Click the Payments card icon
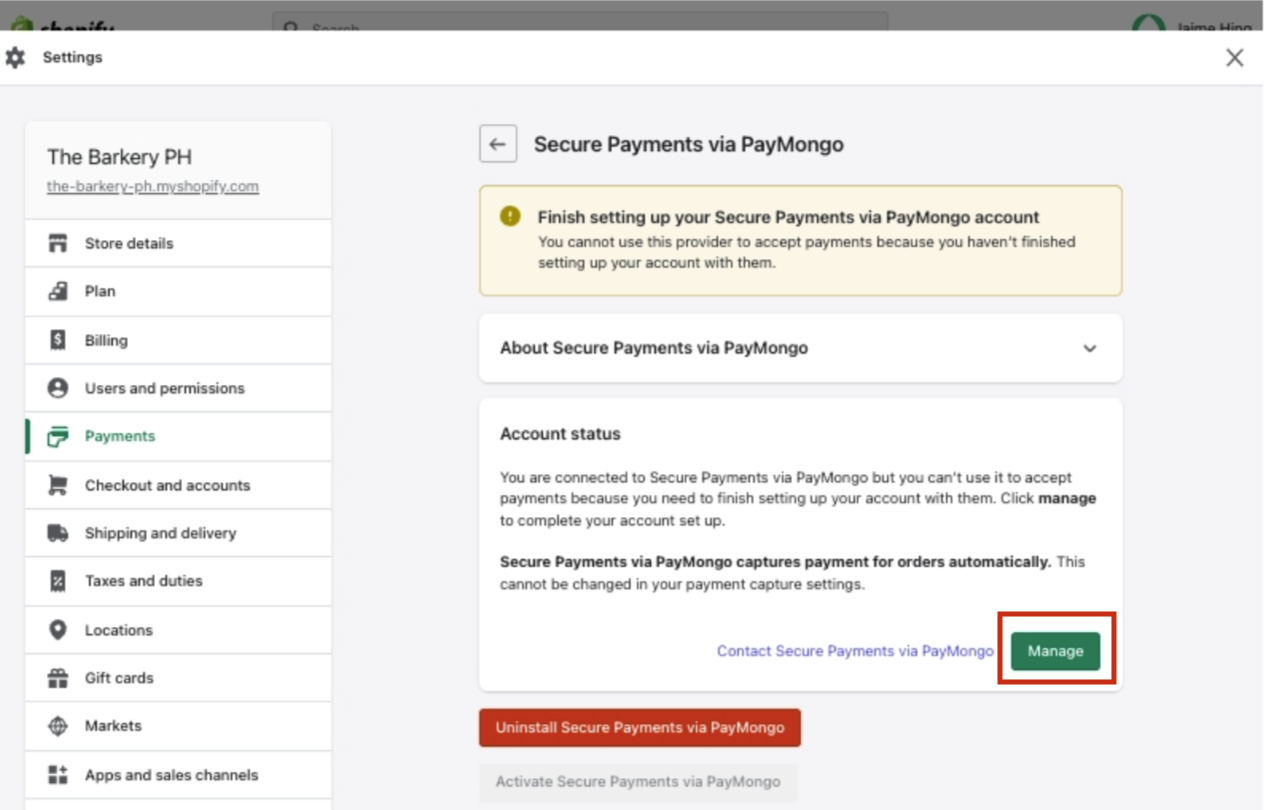1268x810 pixels. pos(58,436)
